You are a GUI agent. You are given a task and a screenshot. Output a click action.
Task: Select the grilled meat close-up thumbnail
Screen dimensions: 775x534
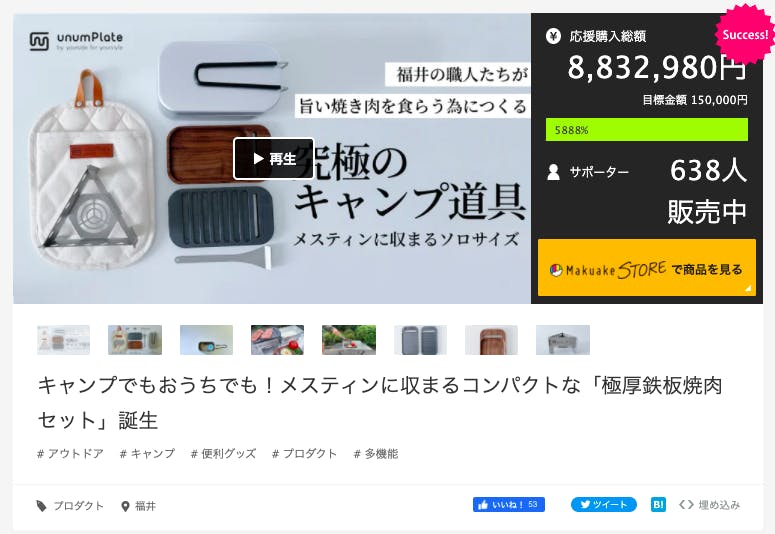[277, 340]
